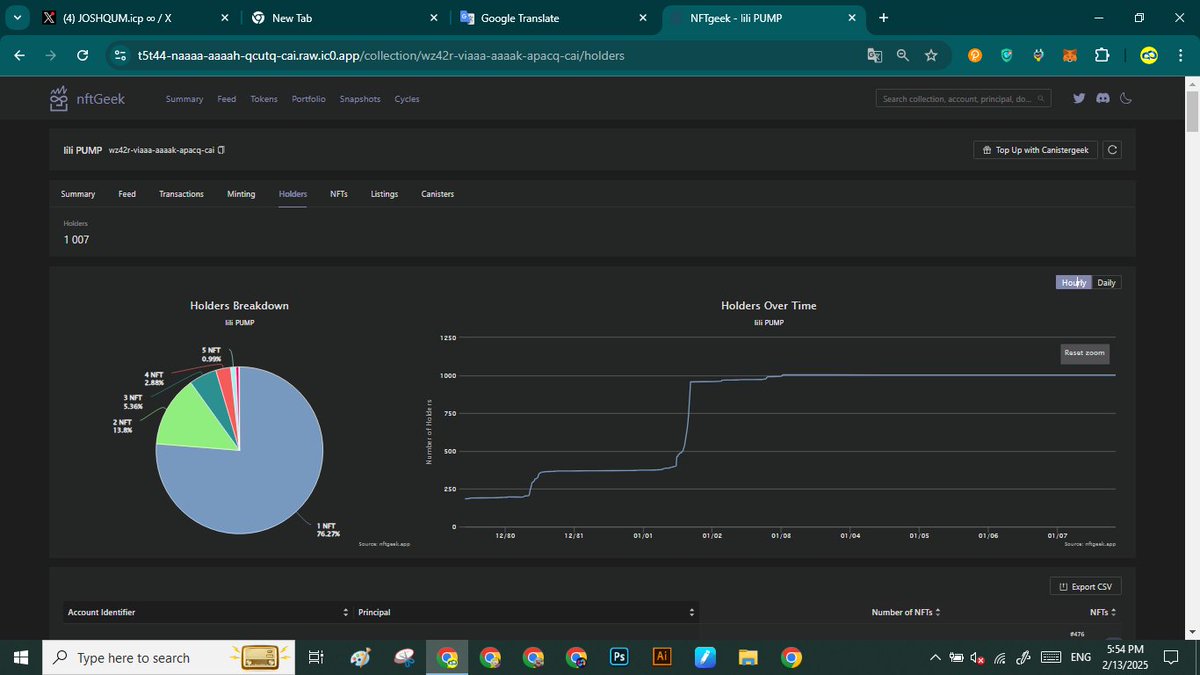Open Windows Start menu
This screenshot has width=1200, height=675.
(23, 657)
